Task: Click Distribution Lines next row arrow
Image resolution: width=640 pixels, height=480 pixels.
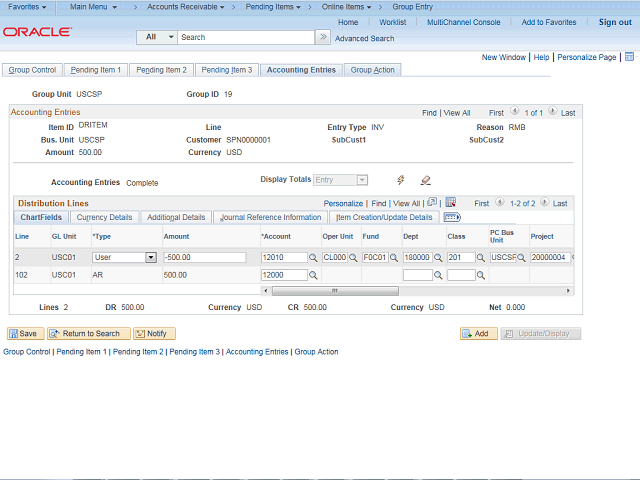Action: coord(544,202)
